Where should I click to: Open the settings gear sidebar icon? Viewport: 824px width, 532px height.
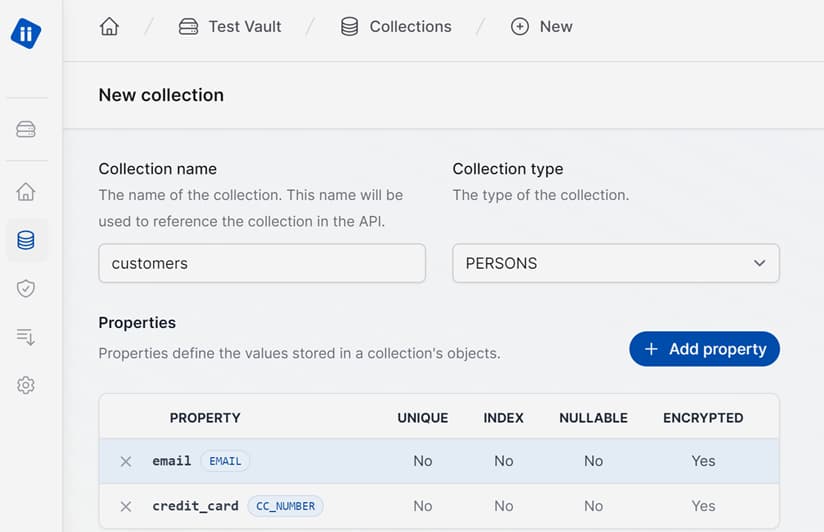point(26,385)
